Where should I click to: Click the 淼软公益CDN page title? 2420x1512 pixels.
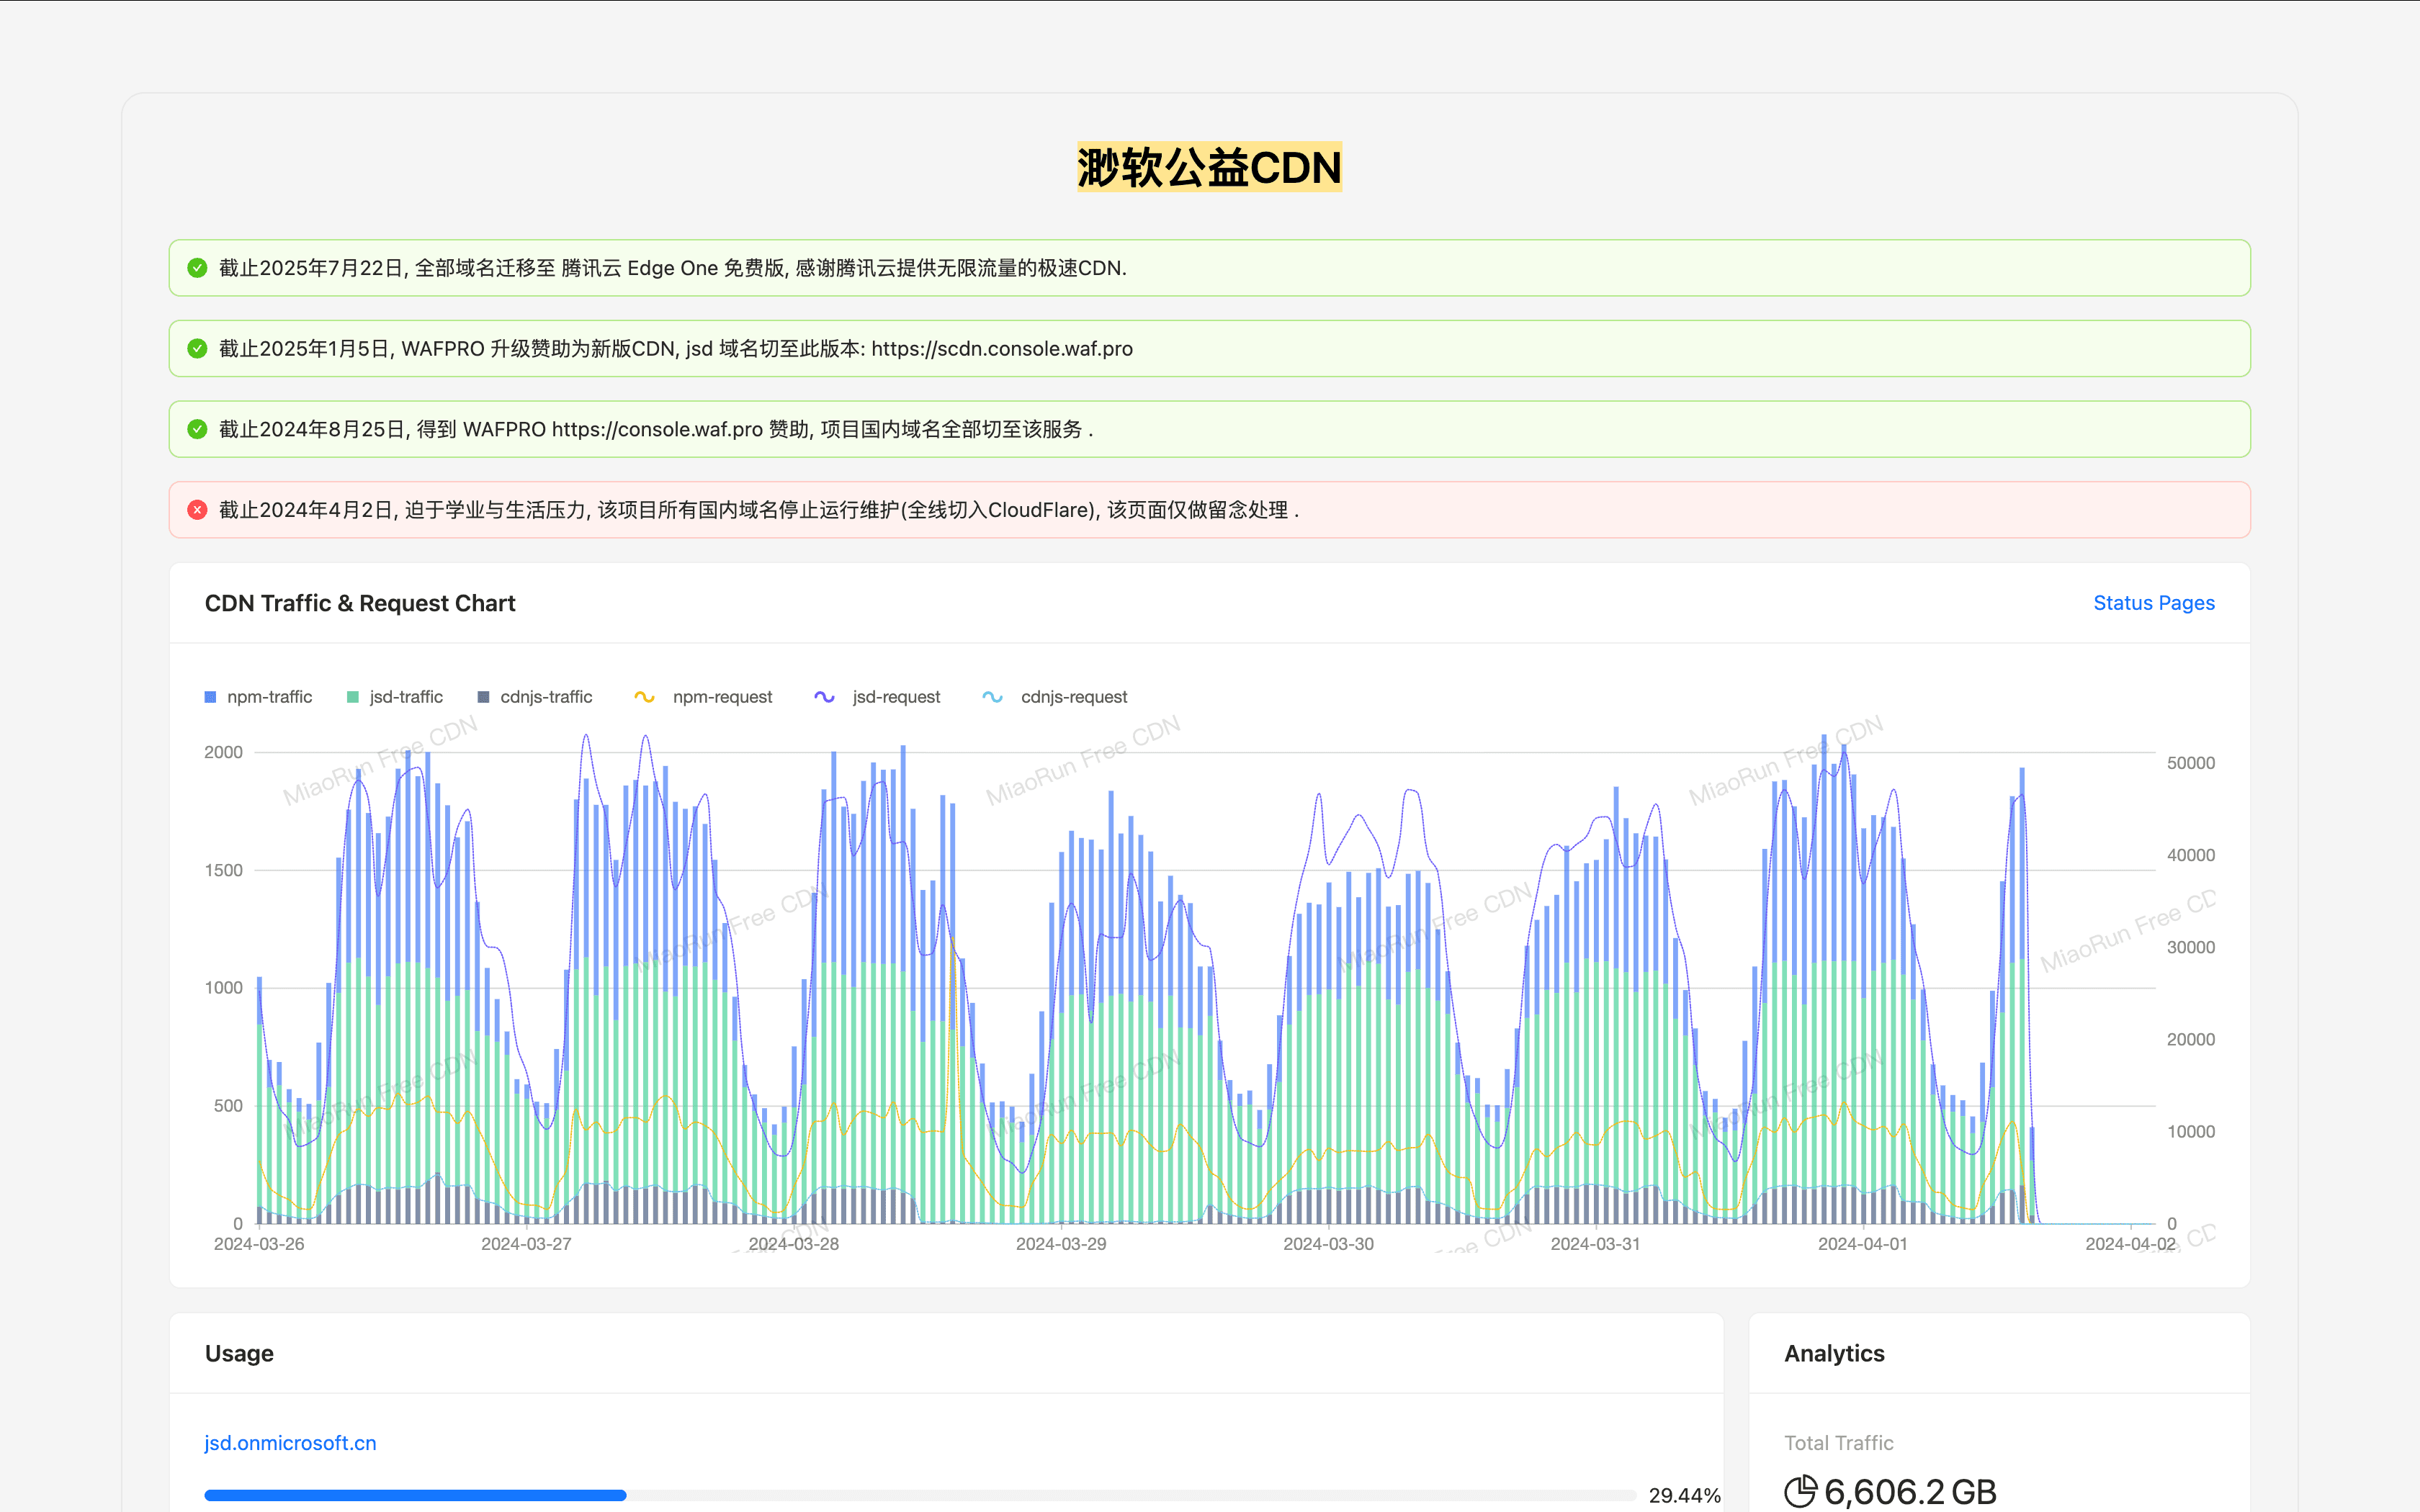click(x=1210, y=167)
